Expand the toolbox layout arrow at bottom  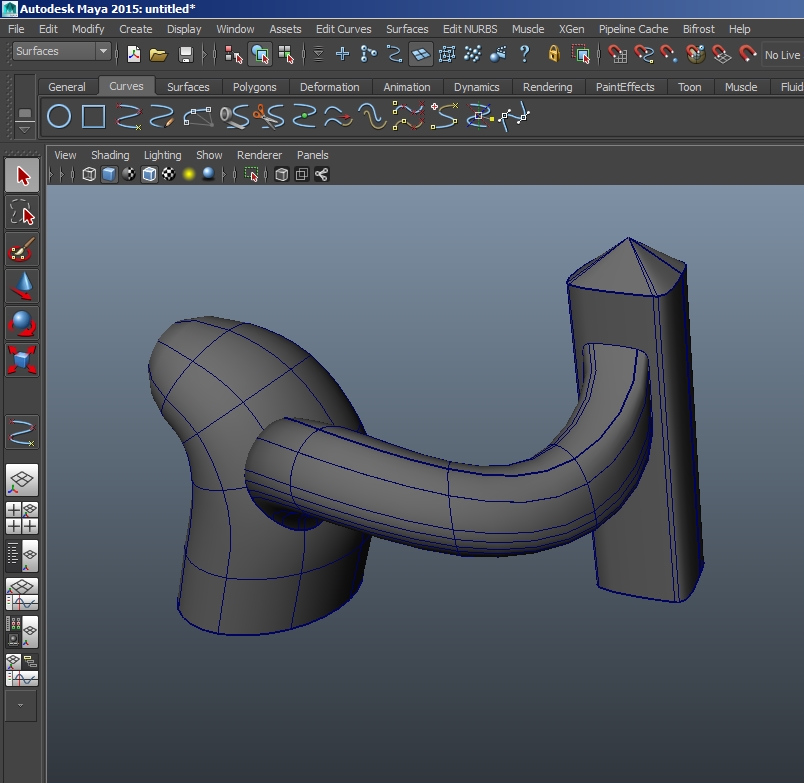pos(21,706)
